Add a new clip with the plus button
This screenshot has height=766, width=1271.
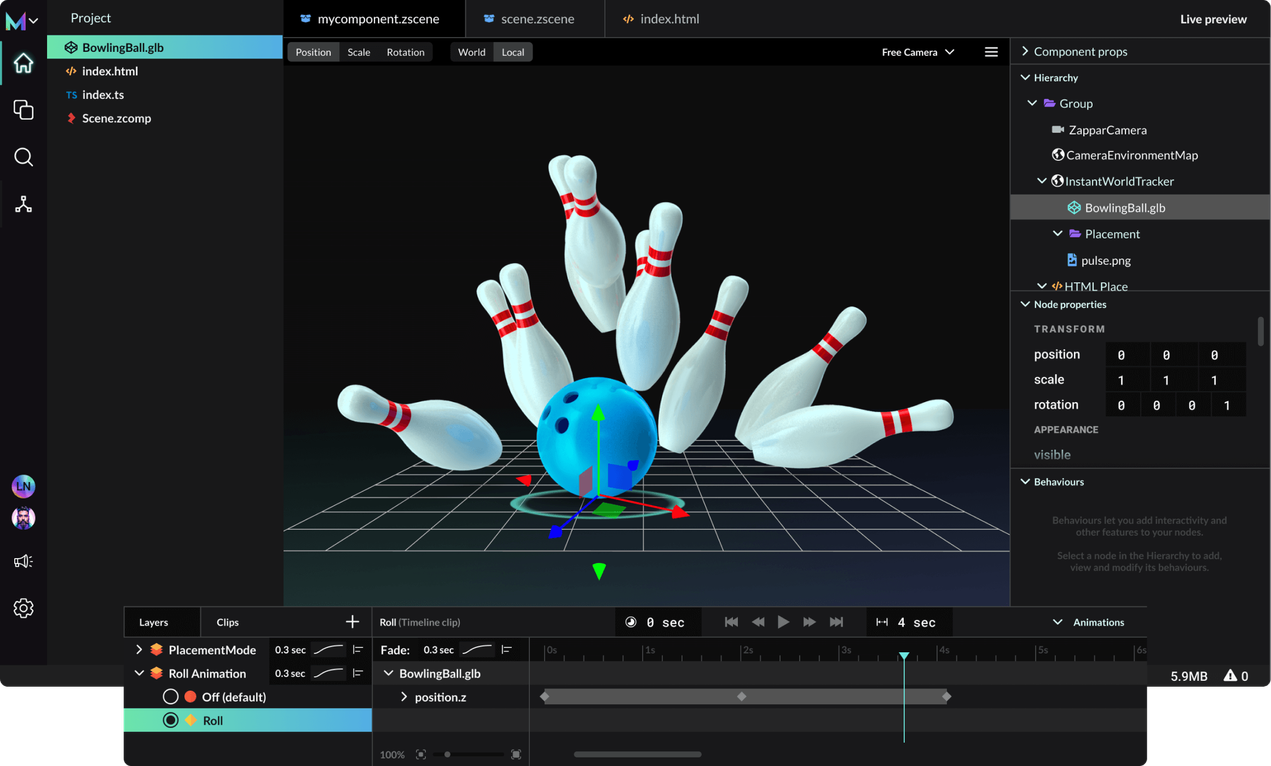[352, 621]
